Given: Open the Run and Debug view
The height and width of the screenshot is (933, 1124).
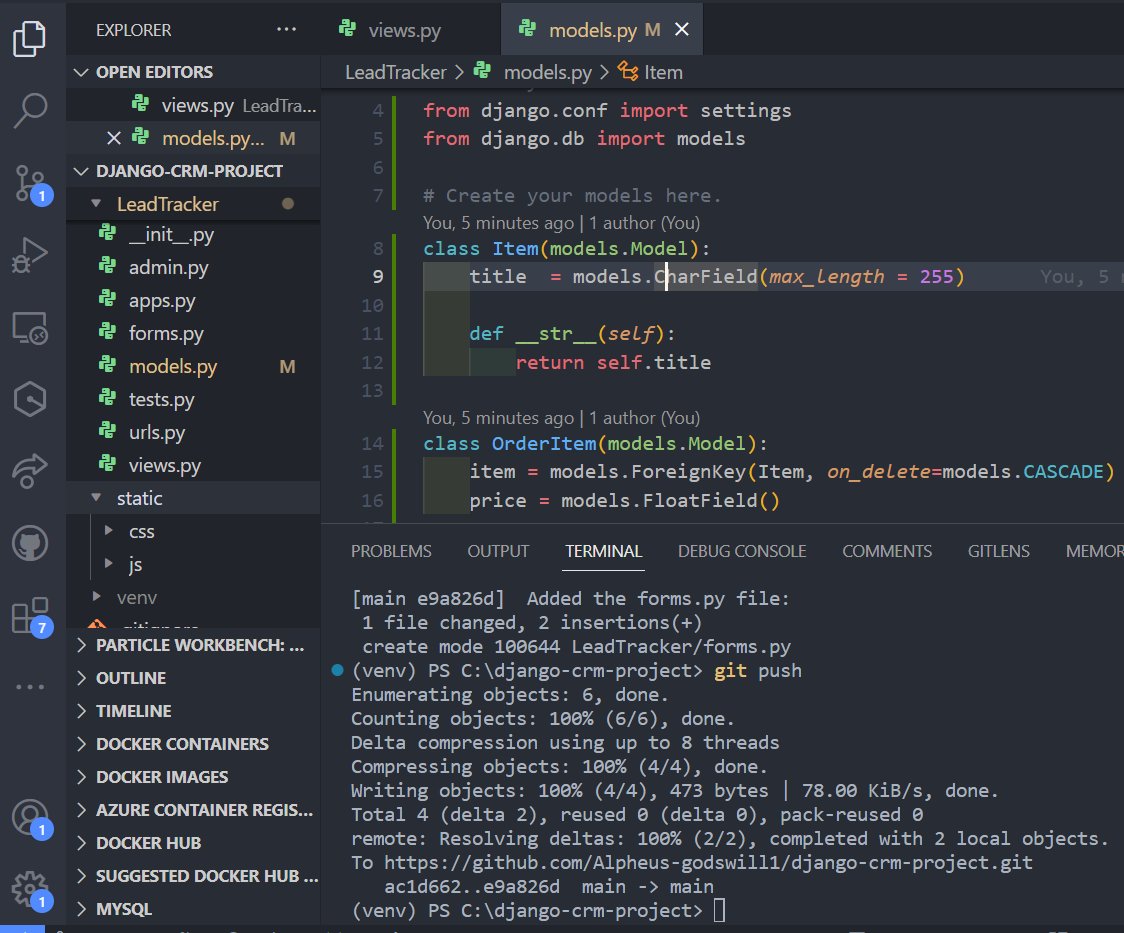Looking at the screenshot, I should (x=29, y=255).
